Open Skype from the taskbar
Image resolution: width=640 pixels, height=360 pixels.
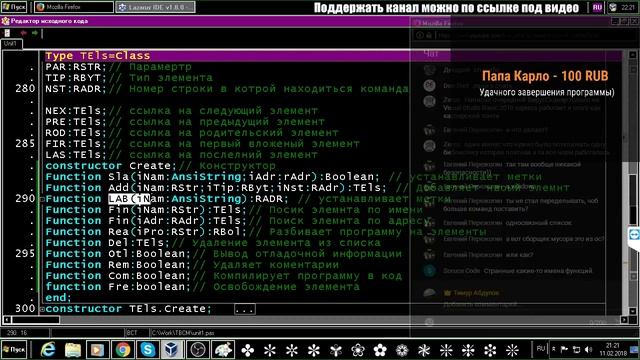point(147,350)
